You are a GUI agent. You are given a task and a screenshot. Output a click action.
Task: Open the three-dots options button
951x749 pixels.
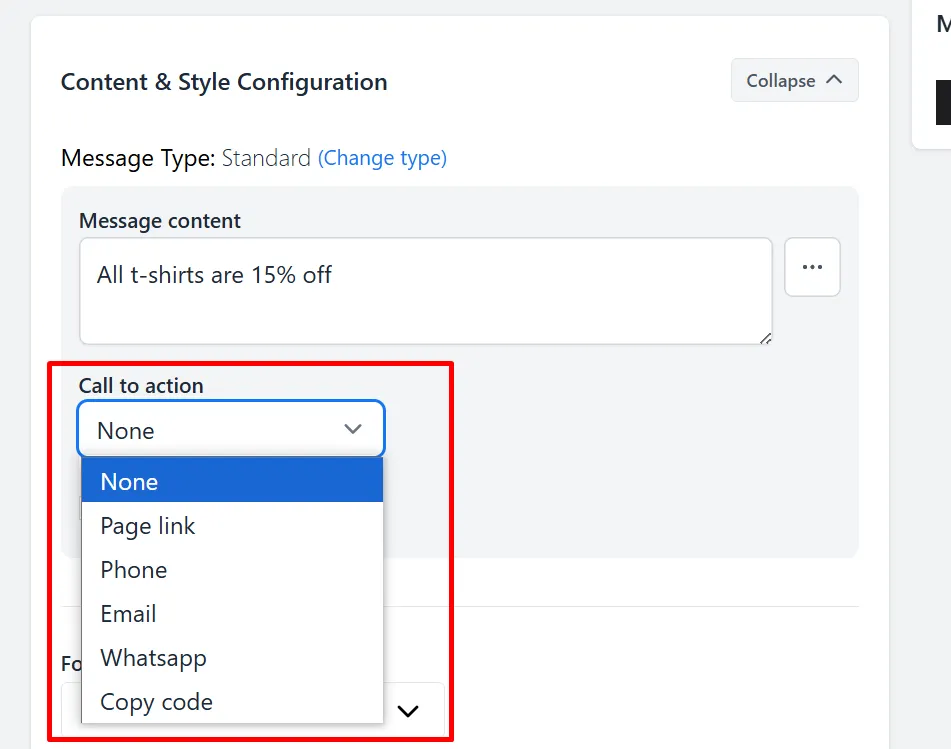[812, 267]
